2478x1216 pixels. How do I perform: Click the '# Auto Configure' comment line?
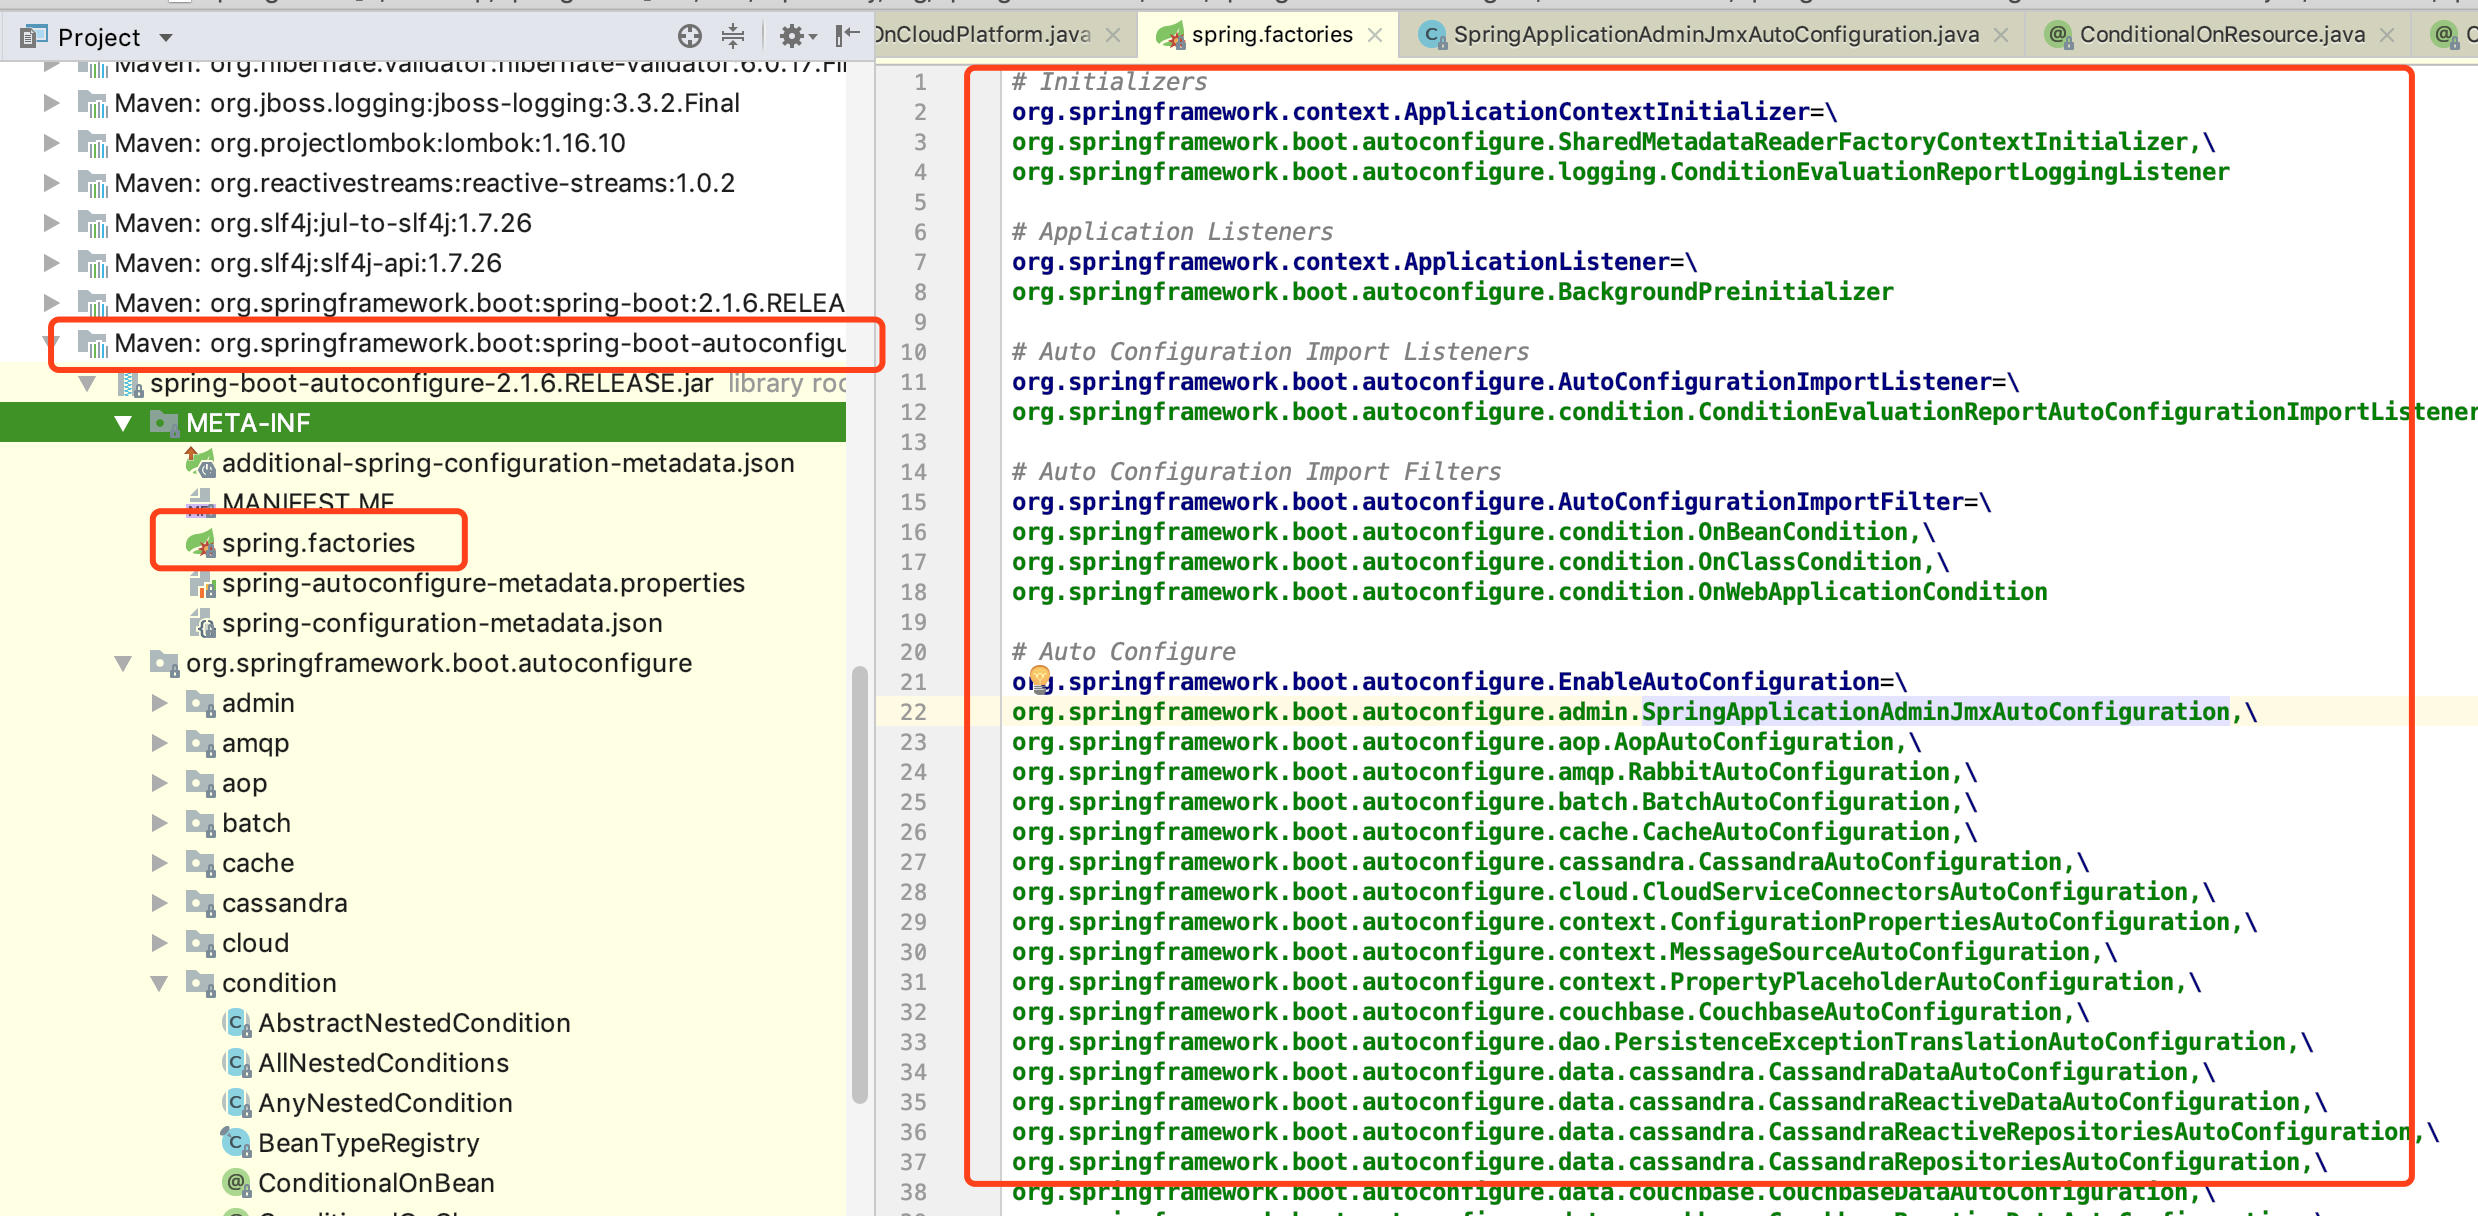point(1124,652)
